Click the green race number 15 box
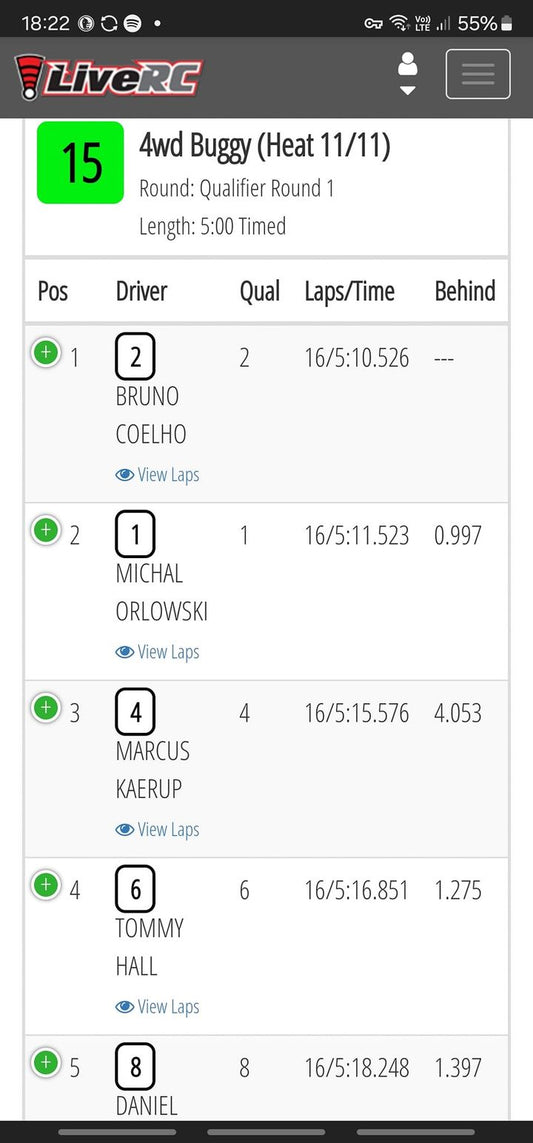533x1143 pixels. click(80, 163)
